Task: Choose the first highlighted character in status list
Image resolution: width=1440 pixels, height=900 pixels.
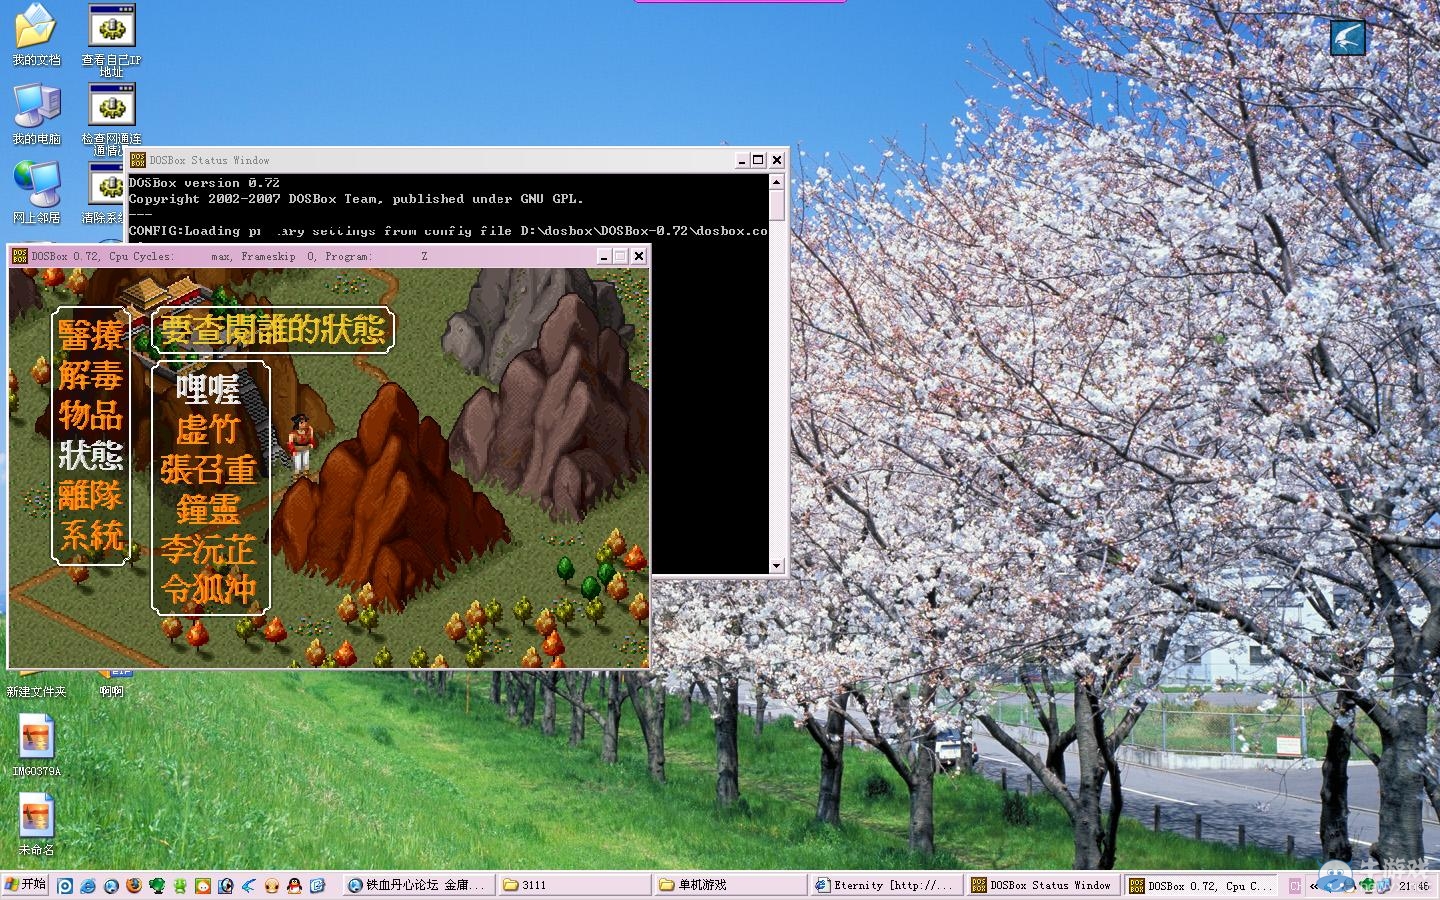Action: pos(209,389)
